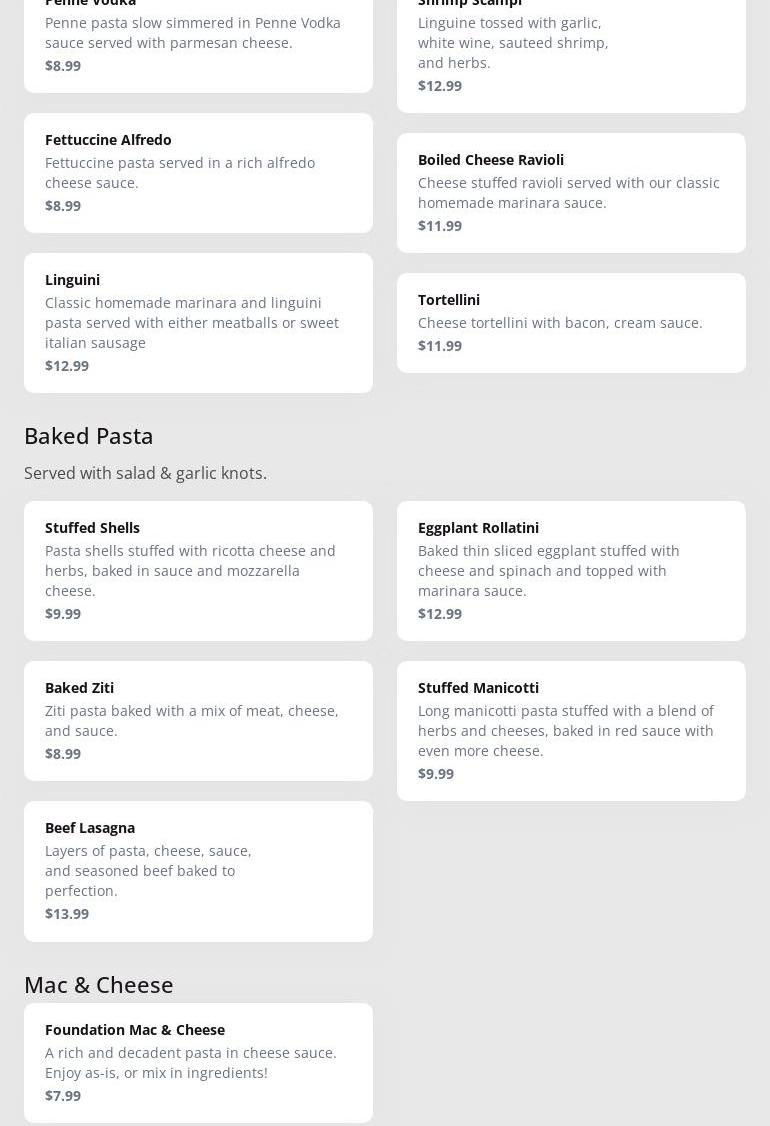Click the $13.99 price under Beef Lasagna
The height and width of the screenshot is (1126, 770).
pos(67,913)
